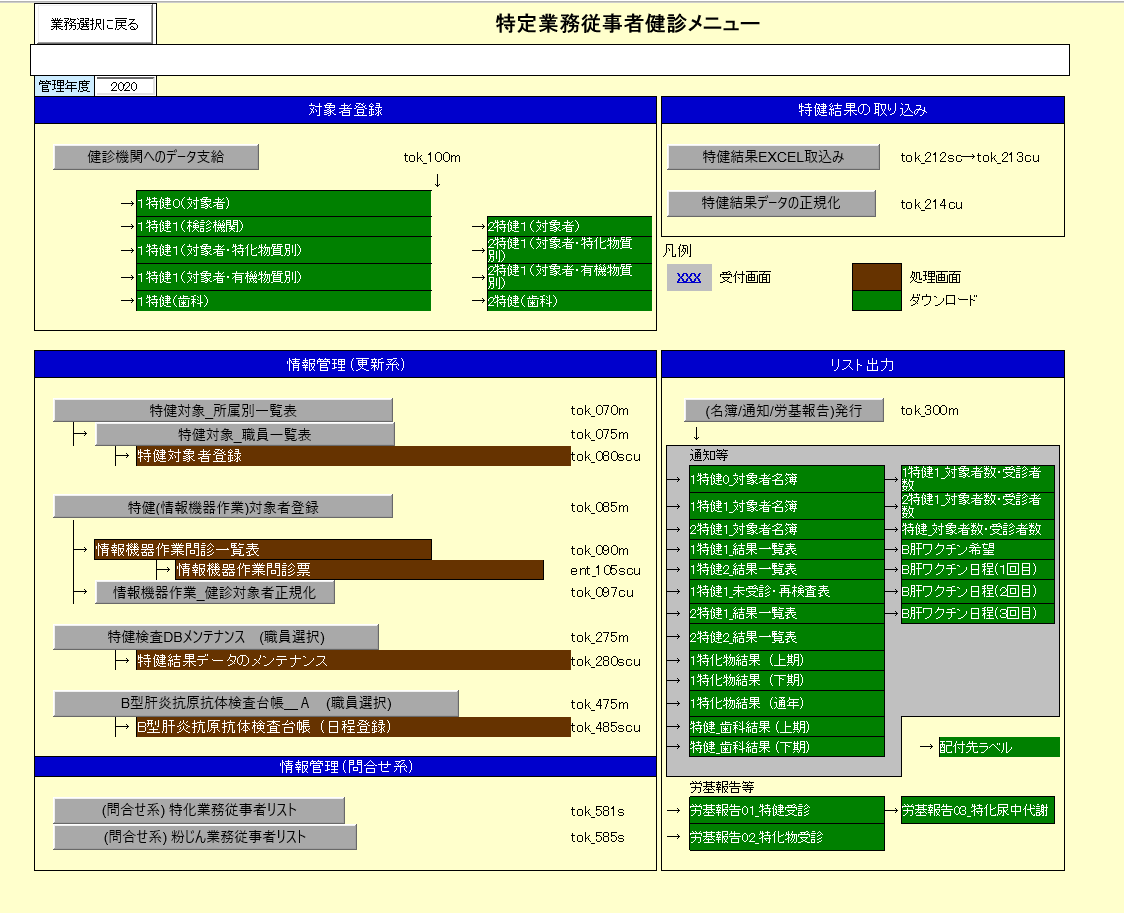Screen dimensions: 1124x913
Task: Open 特健(情報機器作業)対象者登録
Action: coord(223,507)
